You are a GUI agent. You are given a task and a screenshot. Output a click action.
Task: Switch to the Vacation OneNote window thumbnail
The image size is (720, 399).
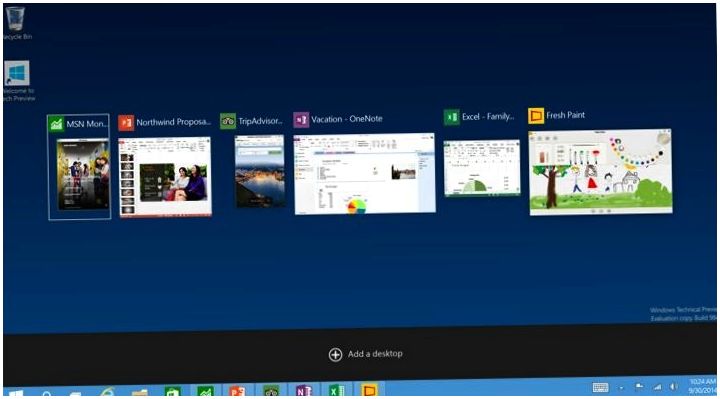click(365, 174)
